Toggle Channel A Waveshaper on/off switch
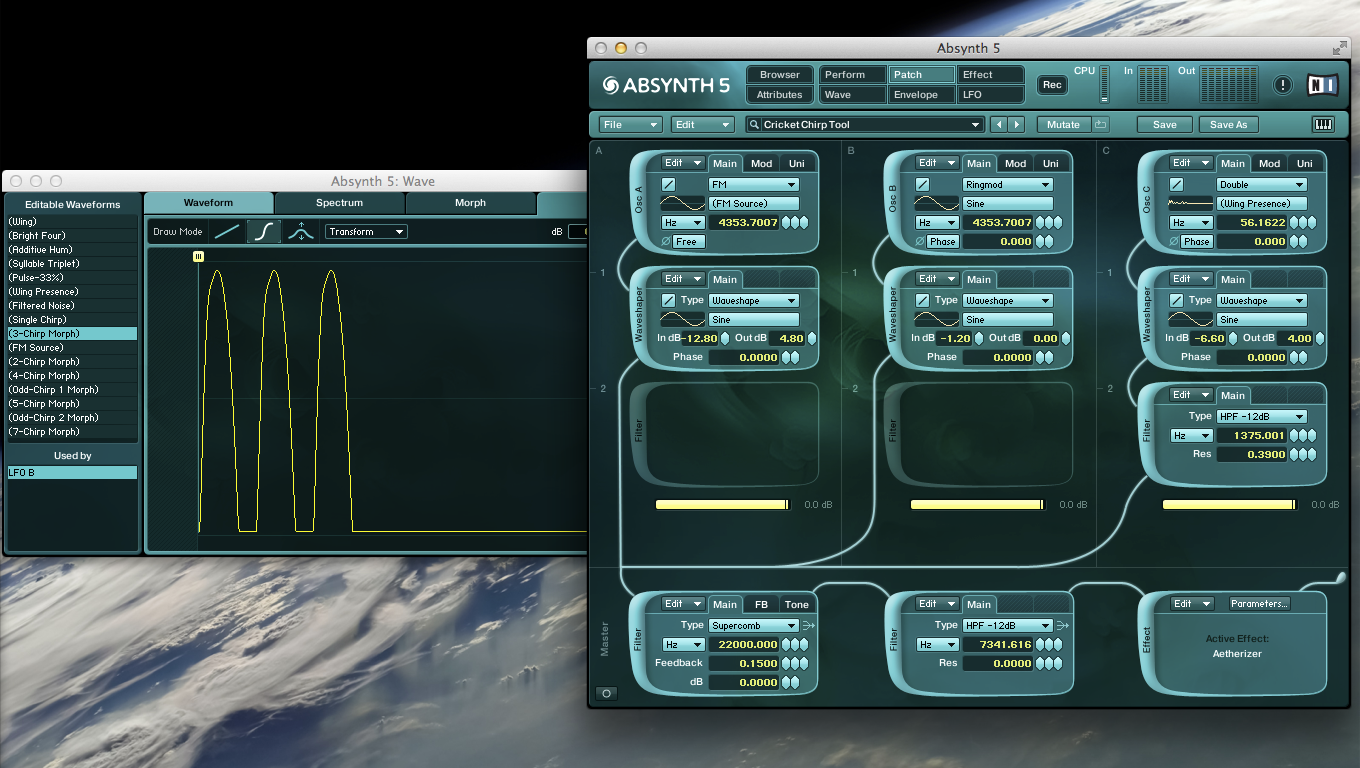Viewport: 1360px width, 768px height. (x=668, y=301)
